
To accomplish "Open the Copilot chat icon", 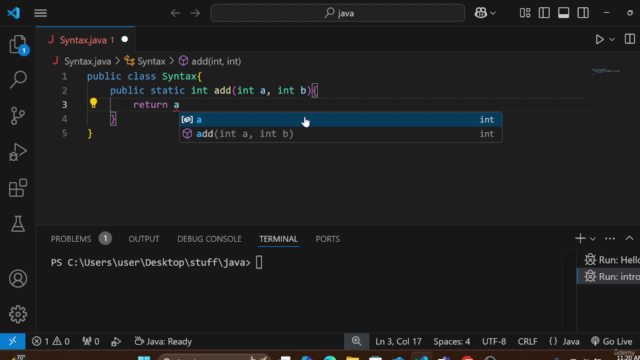I will coord(480,13).
